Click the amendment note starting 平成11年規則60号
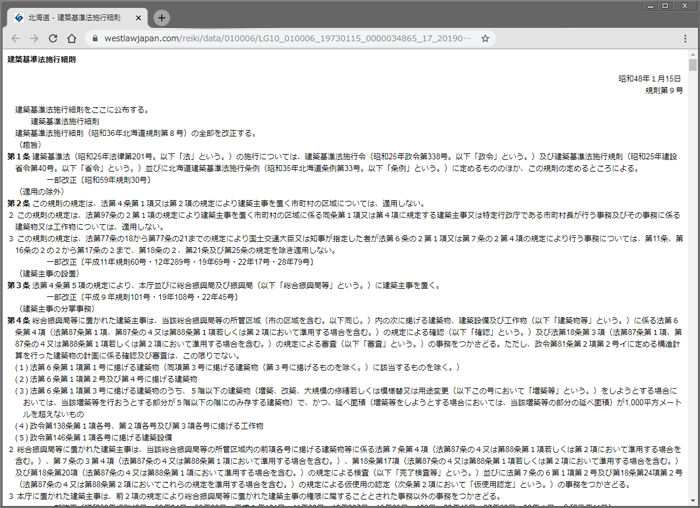 pos(179,262)
